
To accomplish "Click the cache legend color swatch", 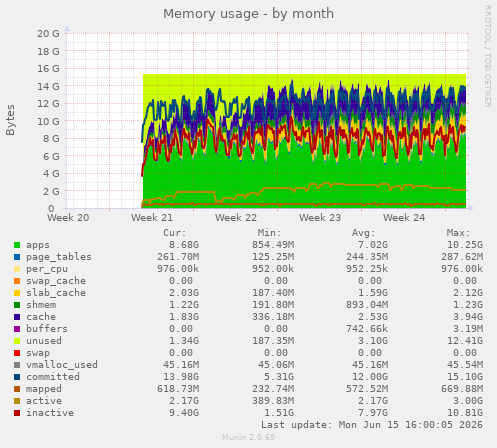I will (x=17, y=317).
